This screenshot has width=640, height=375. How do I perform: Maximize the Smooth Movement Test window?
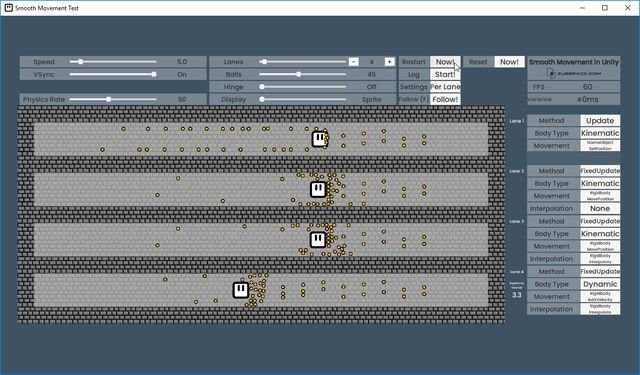pyautogui.click(x=605, y=8)
